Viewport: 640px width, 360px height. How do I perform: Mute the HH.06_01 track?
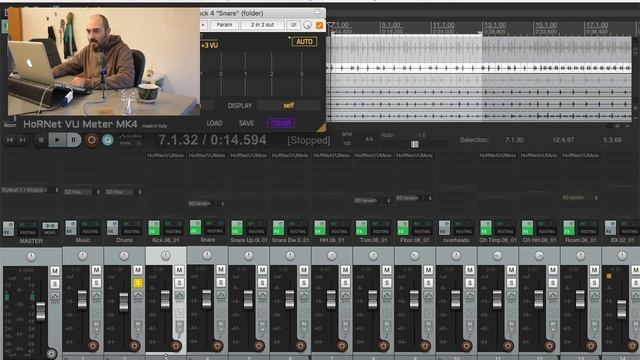[x=345, y=270]
